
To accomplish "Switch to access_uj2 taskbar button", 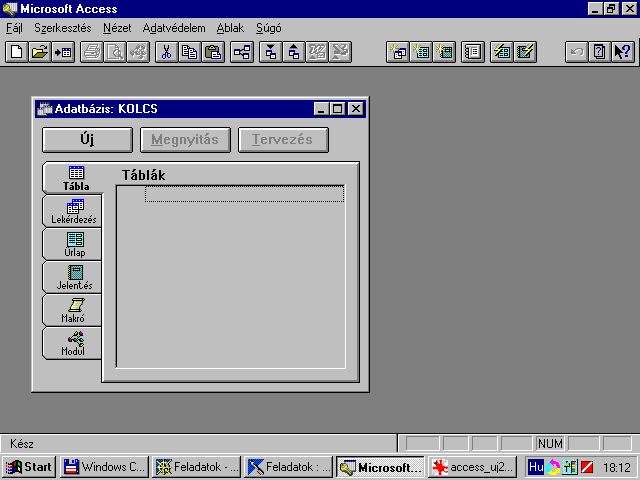I will [473, 467].
